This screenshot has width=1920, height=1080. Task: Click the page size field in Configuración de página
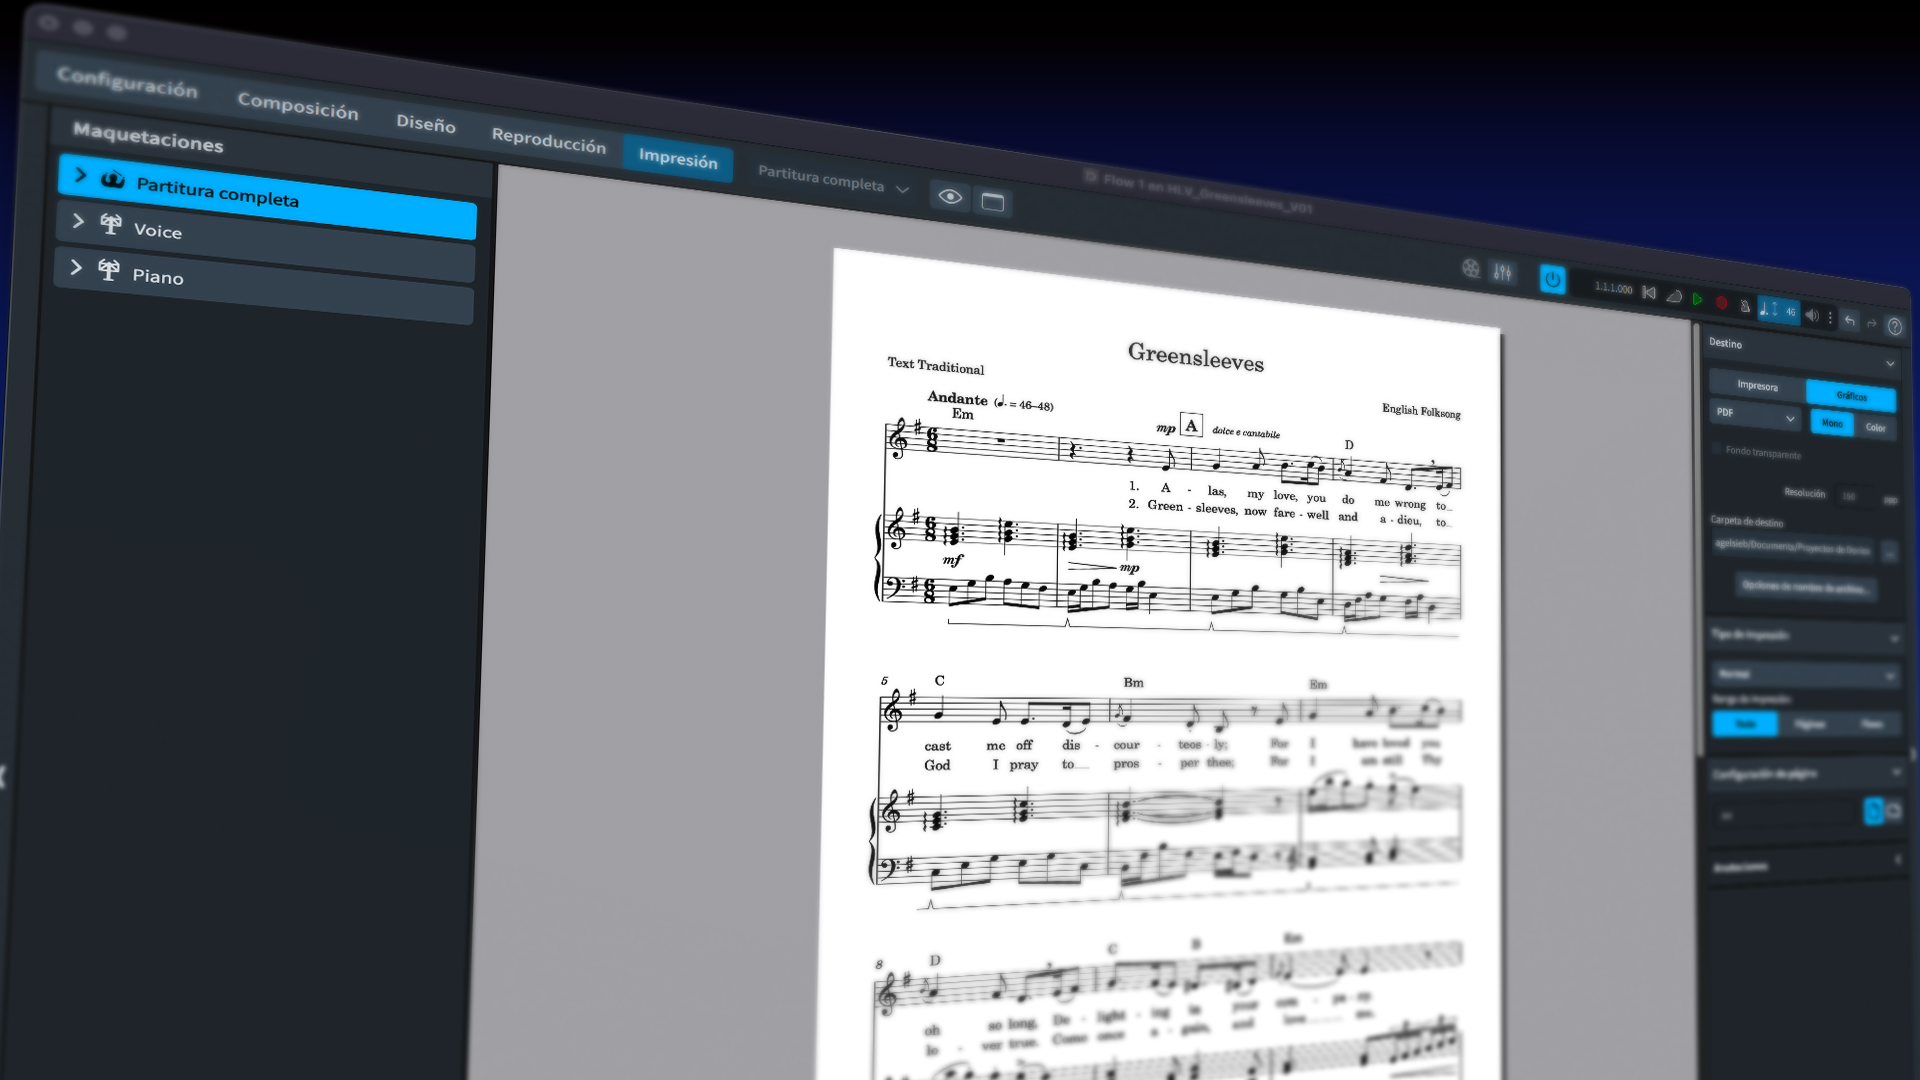(x=1785, y=816)
